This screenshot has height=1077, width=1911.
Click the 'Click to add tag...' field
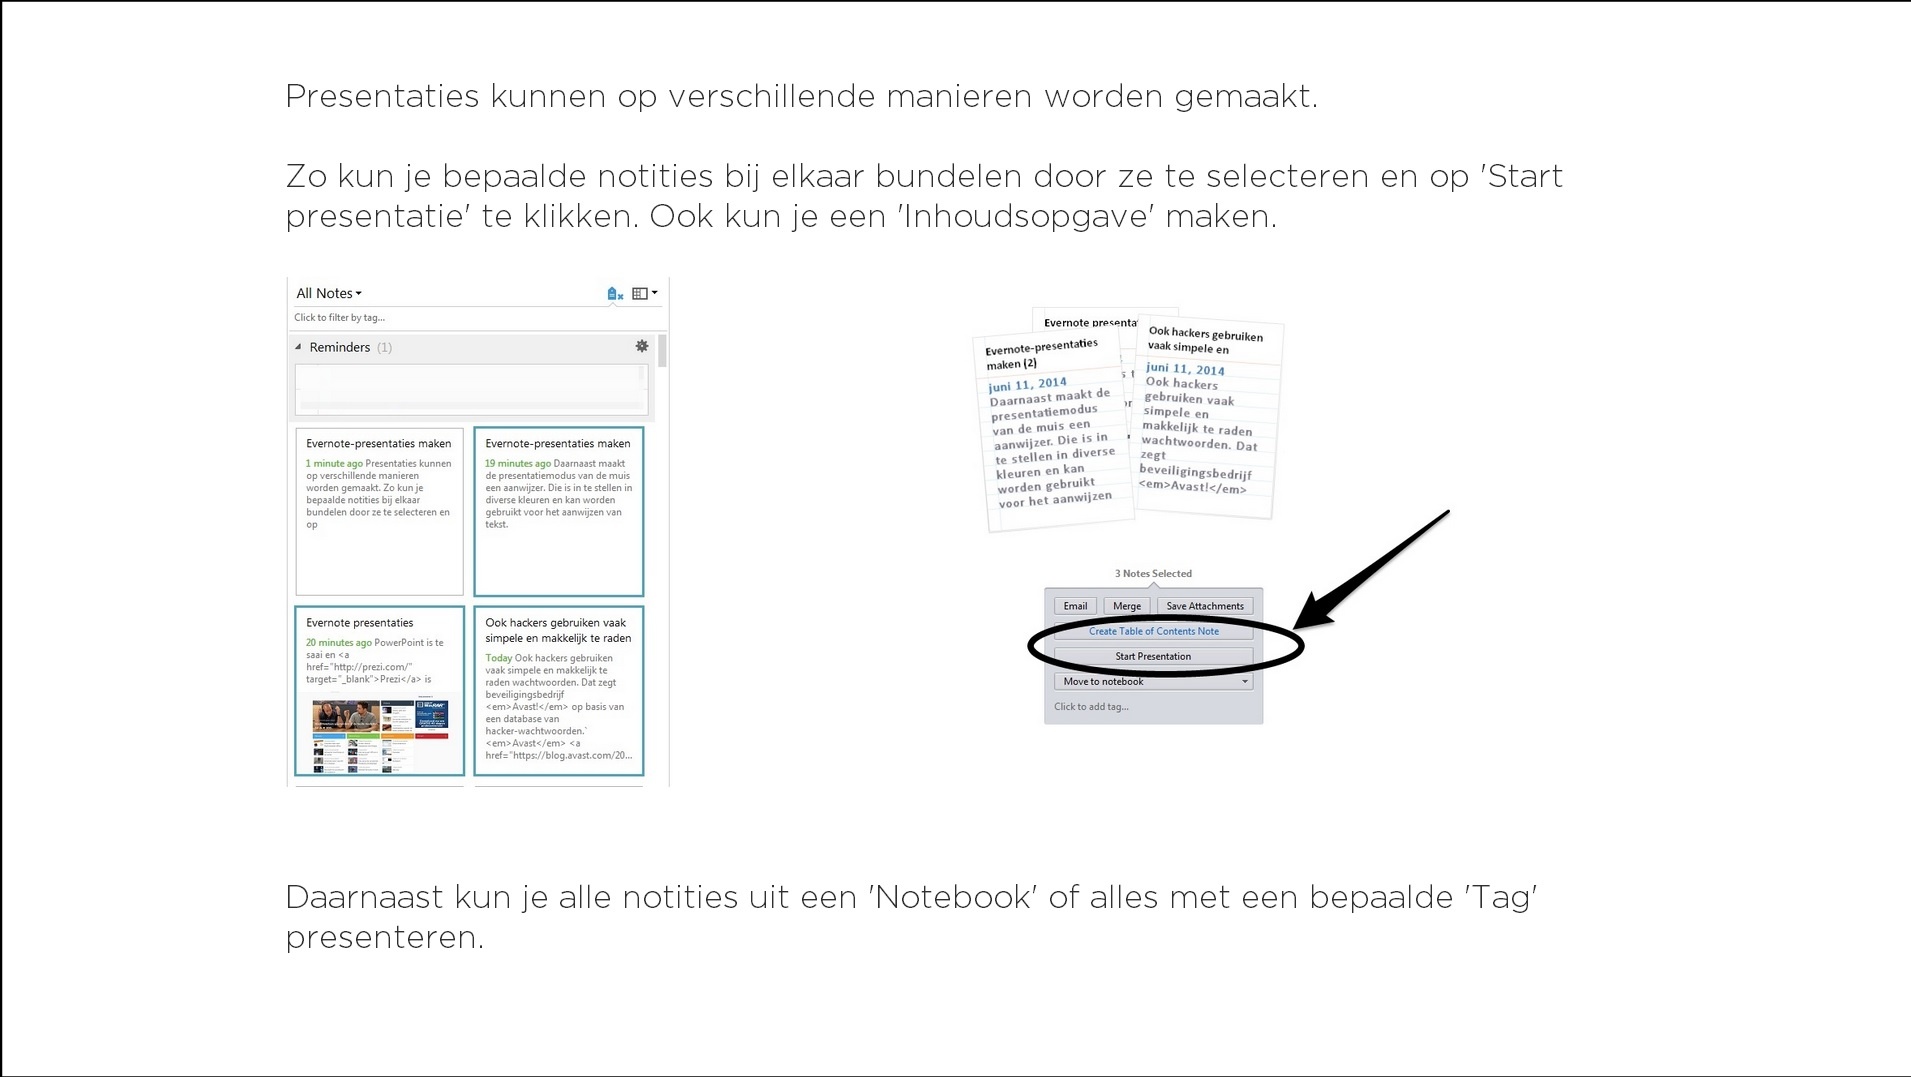(x=1091, y=707)
